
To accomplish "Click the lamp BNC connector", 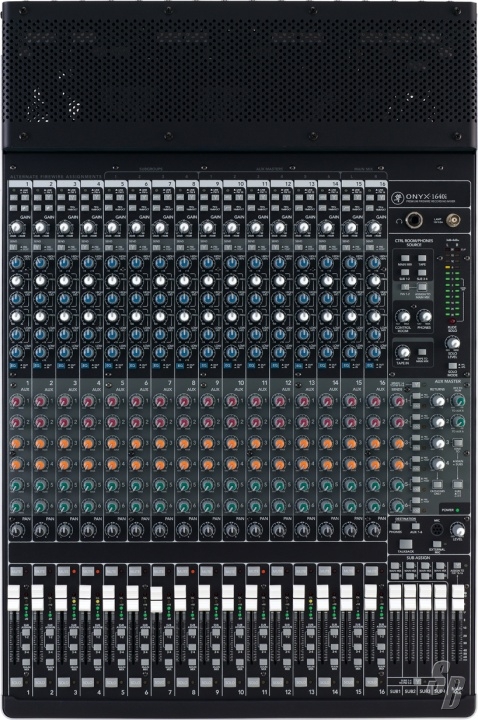I will (x=454, y=221).
